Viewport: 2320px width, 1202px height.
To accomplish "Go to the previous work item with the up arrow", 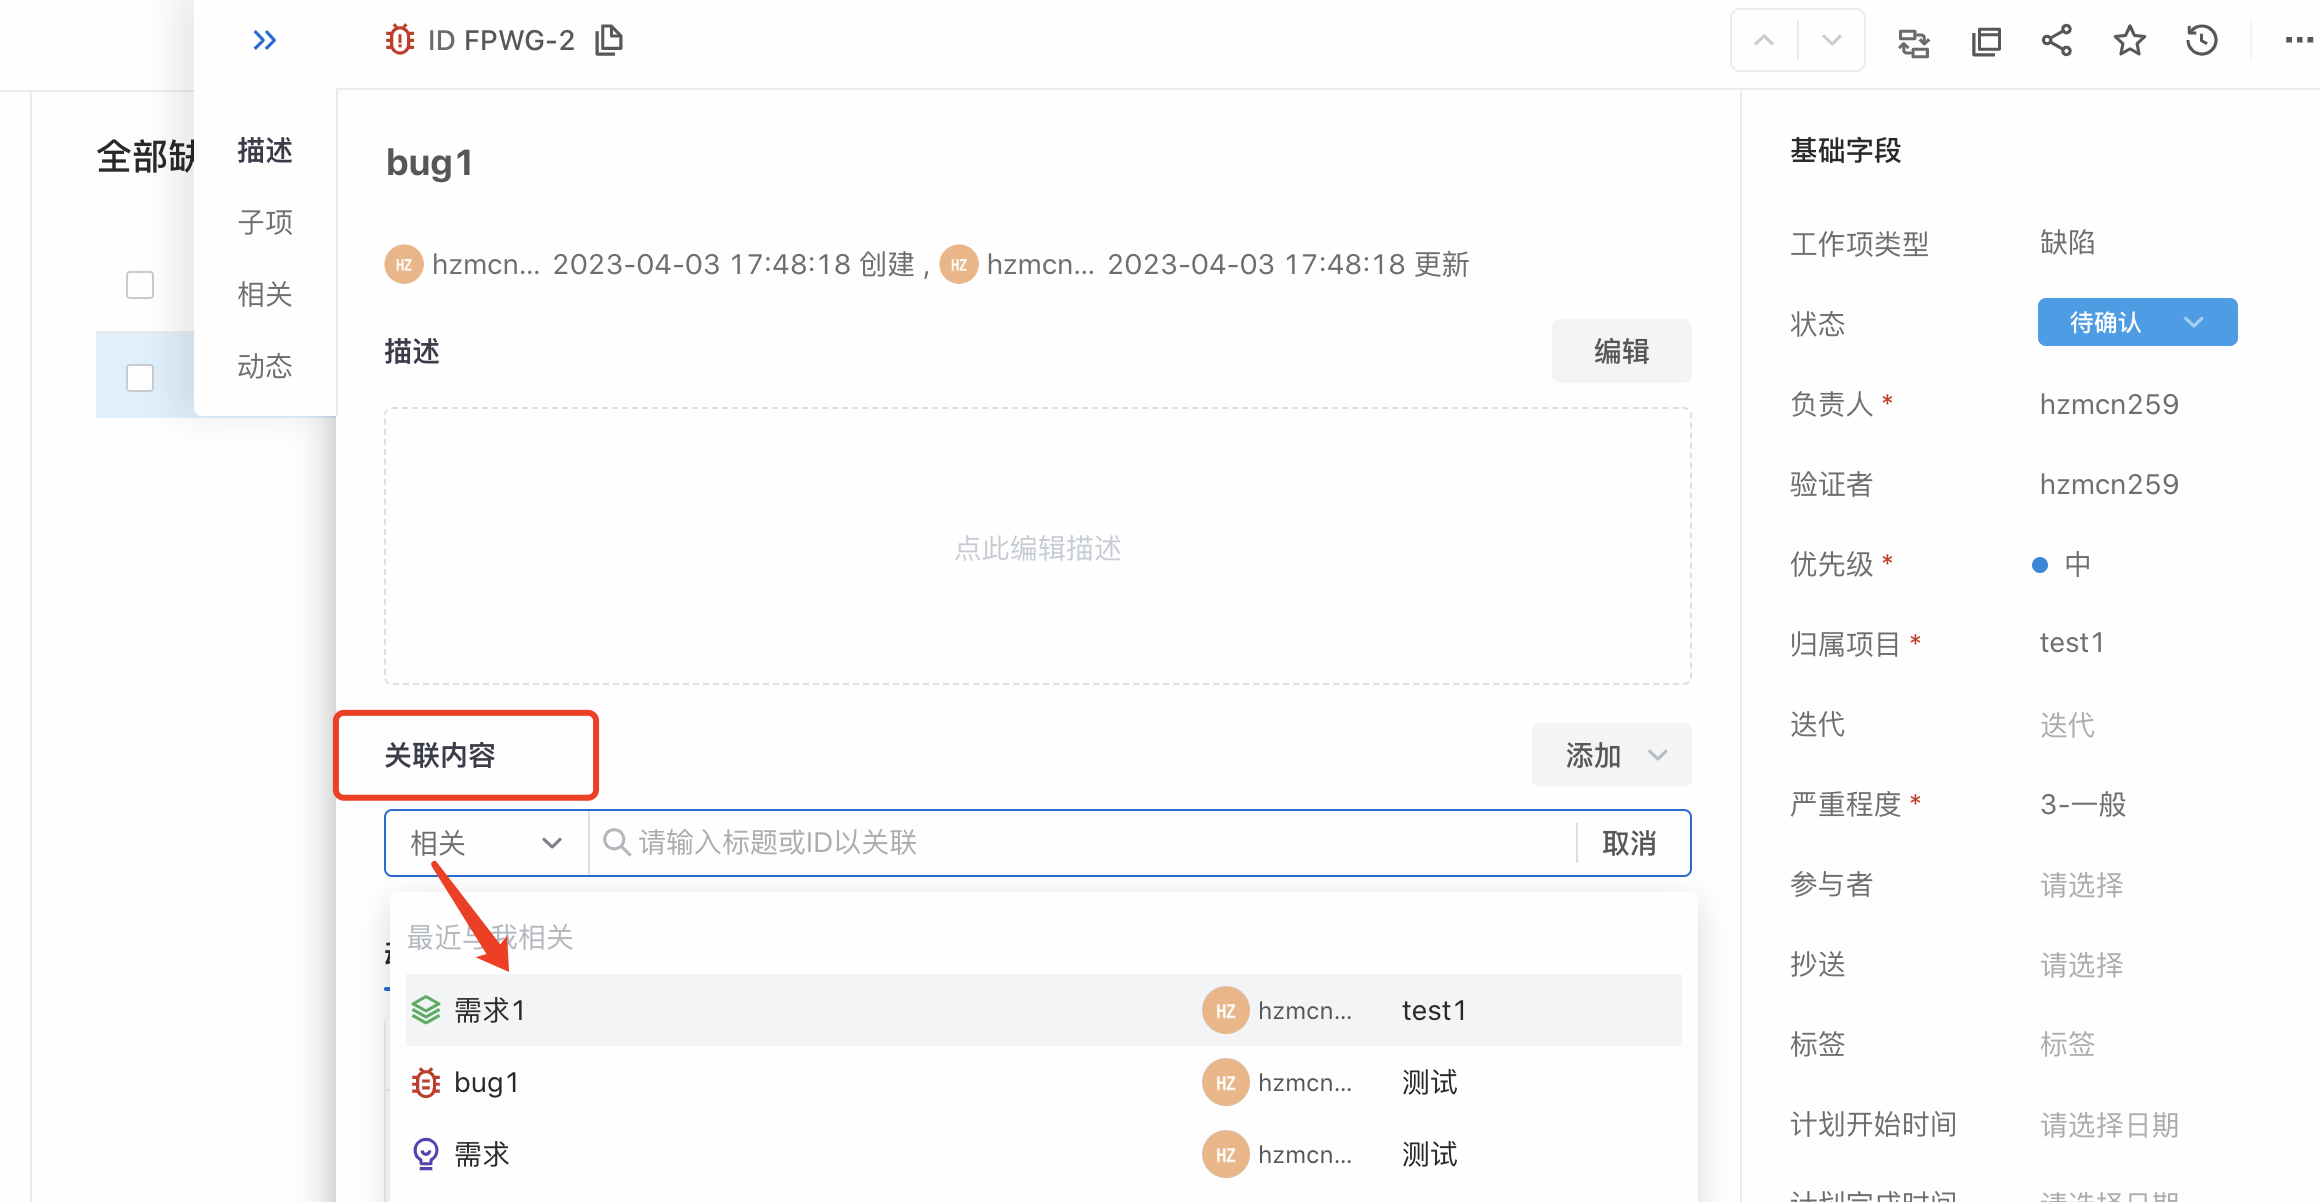I will (1764, 41).
